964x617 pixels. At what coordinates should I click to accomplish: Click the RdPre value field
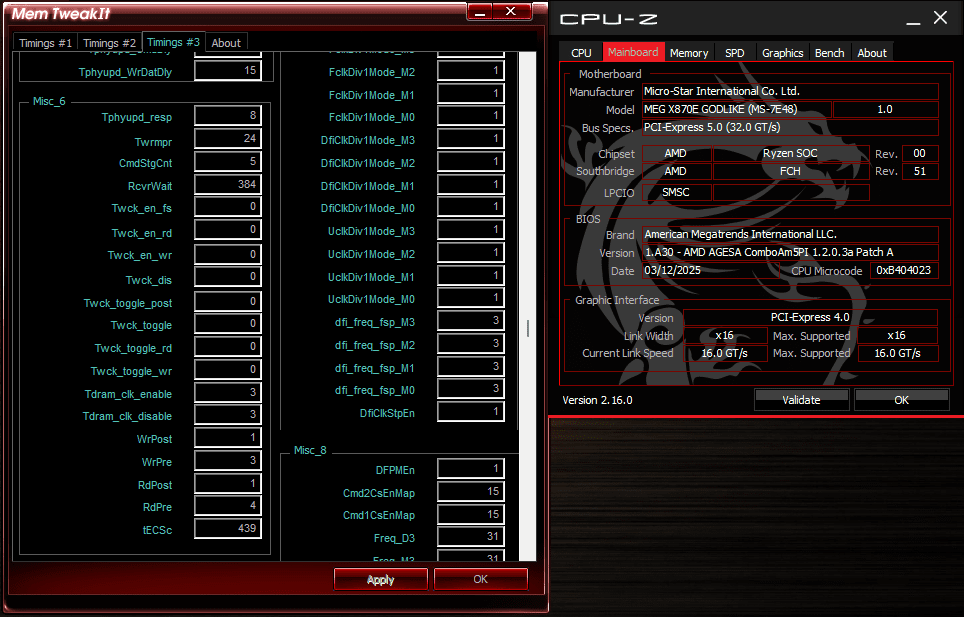click(x=227, y=506)
